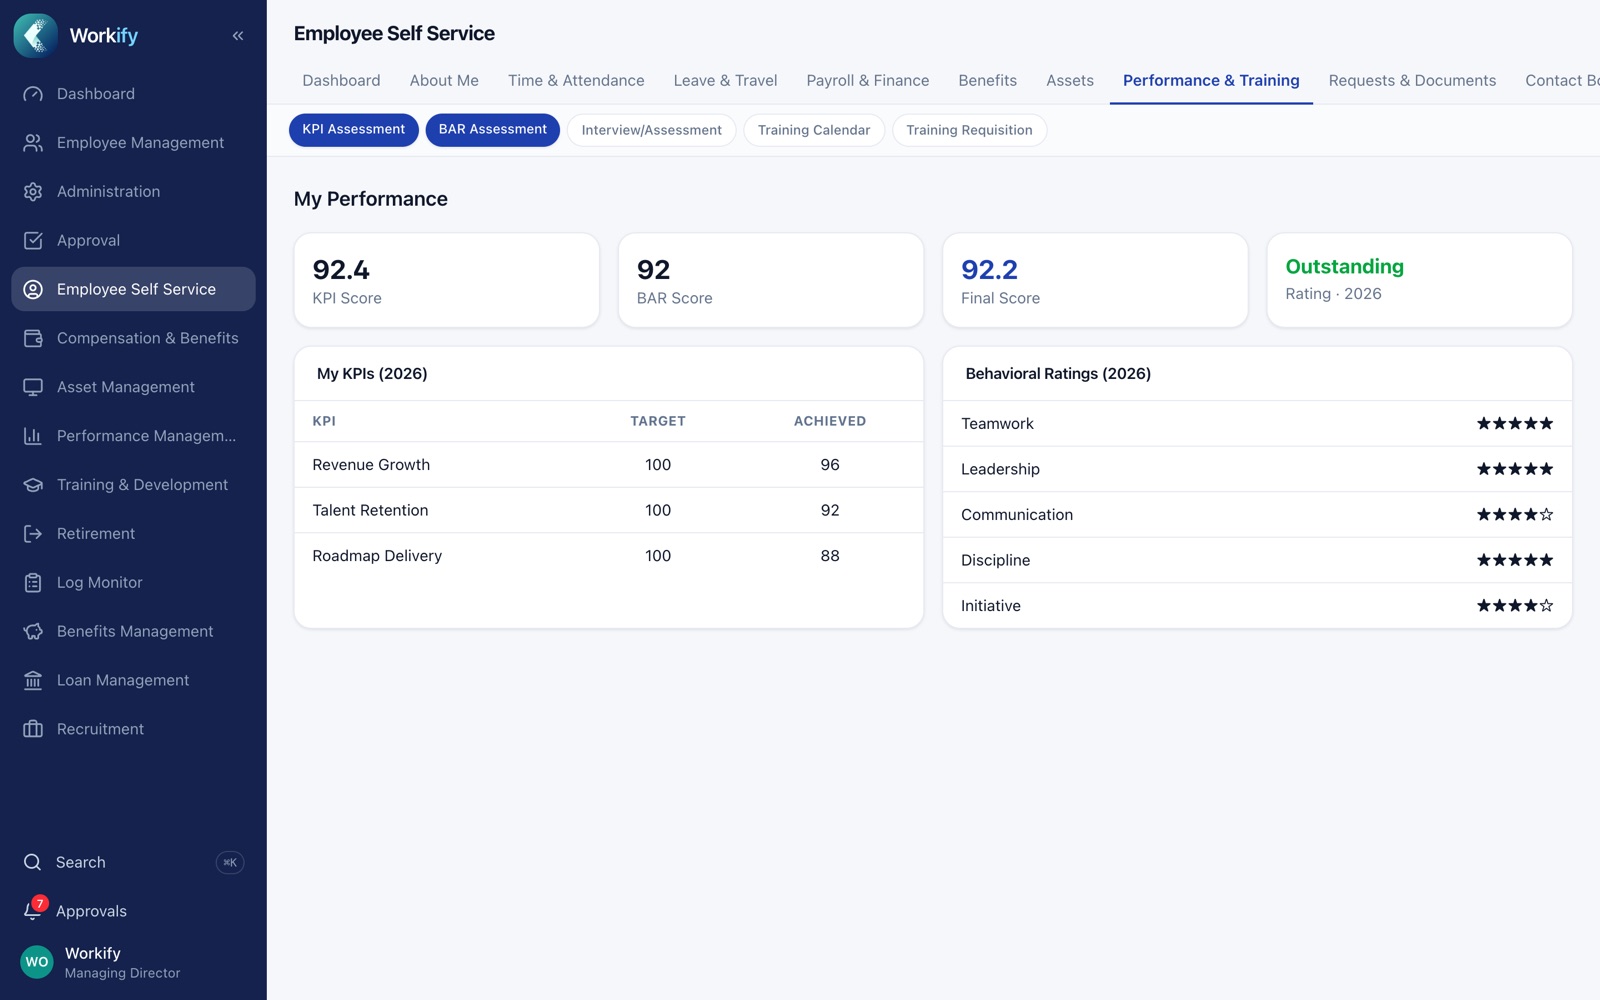Click the Log Monitor clipboard icon

tap(33, 583)
